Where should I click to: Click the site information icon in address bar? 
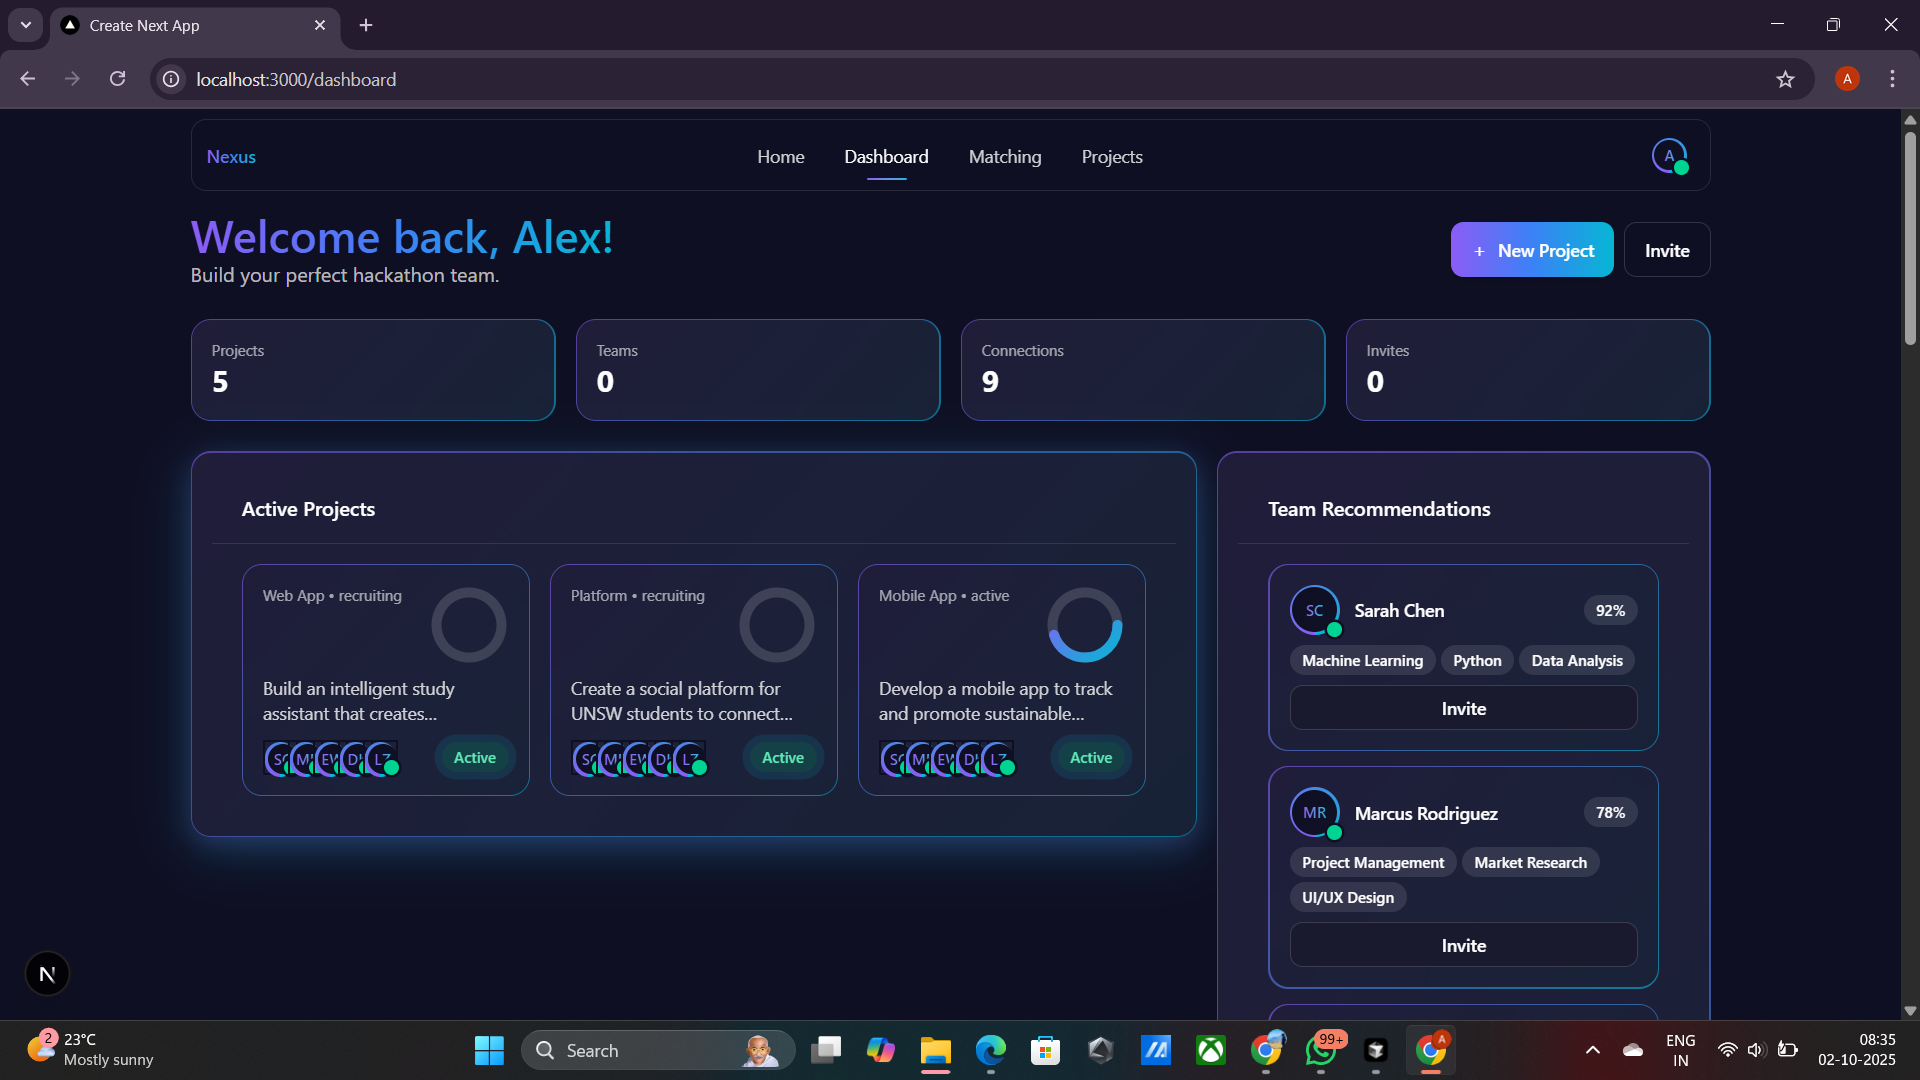170,79
